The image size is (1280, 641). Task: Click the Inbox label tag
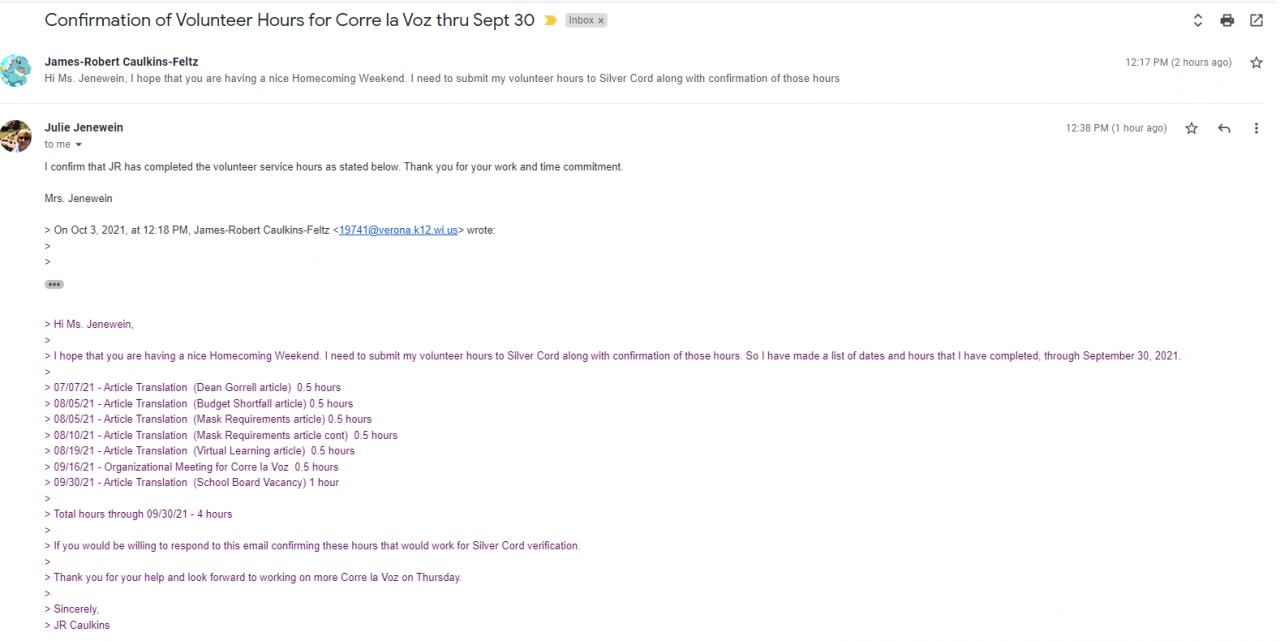click(x=580, y=21)
